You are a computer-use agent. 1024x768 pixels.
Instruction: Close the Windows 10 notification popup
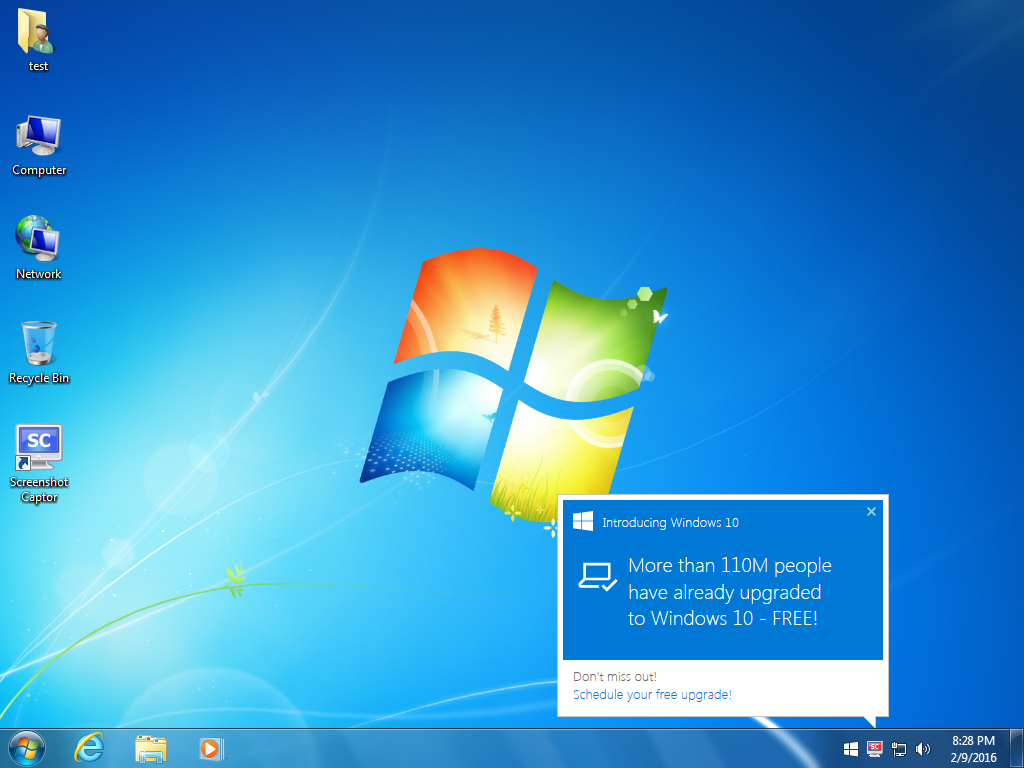871,511
